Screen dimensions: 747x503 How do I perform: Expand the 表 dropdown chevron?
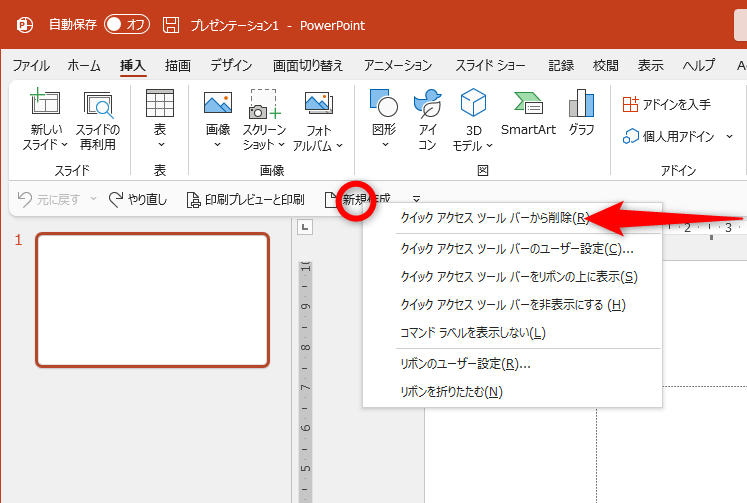(161, 144)
